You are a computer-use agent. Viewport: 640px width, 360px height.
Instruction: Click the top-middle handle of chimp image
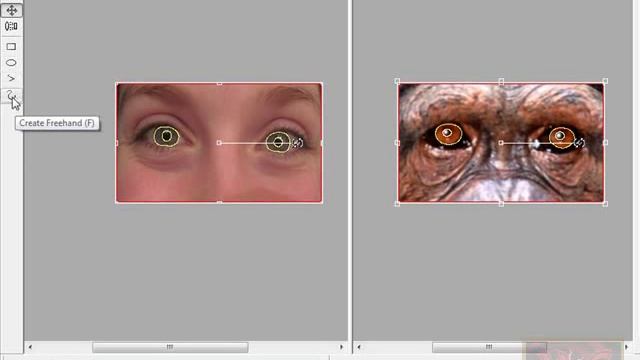coord(501,81)
